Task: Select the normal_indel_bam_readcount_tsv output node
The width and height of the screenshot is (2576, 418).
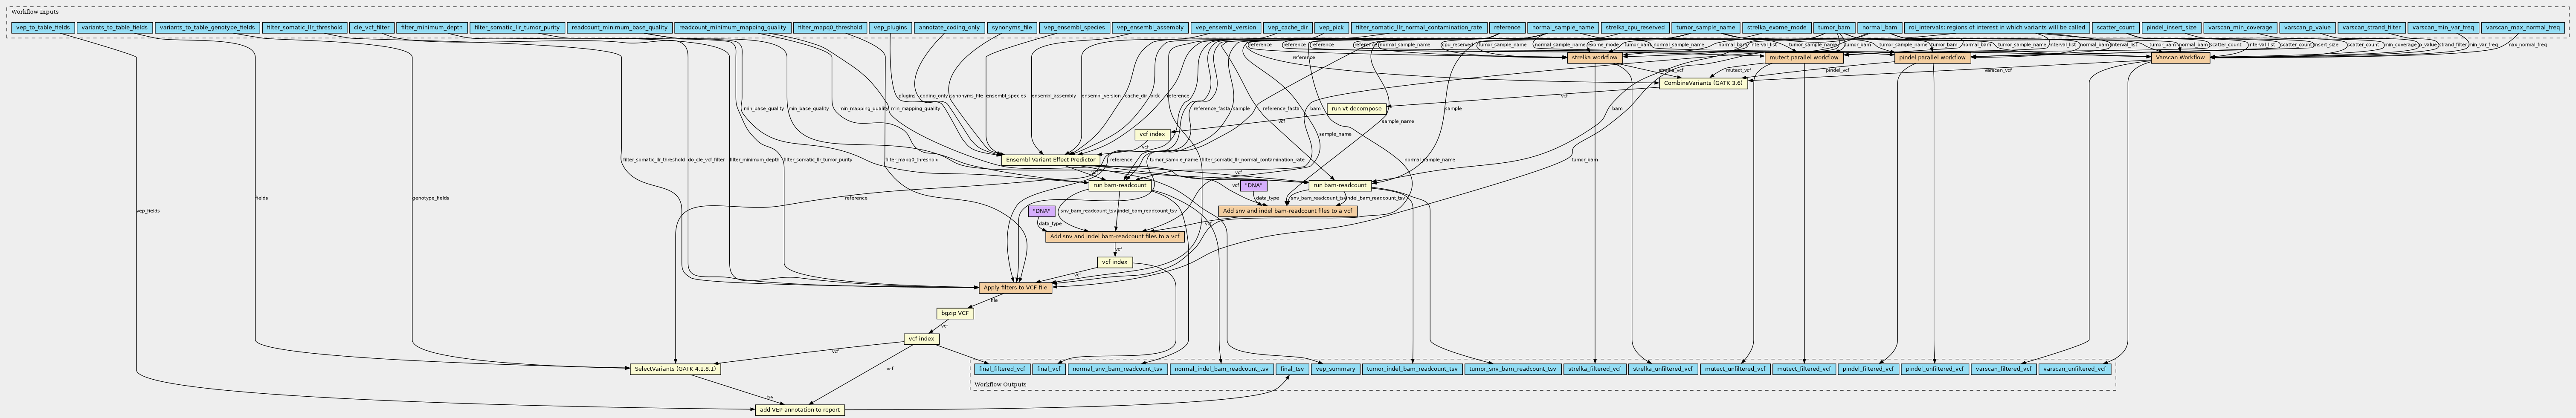Action: [x=1221, y=368]
